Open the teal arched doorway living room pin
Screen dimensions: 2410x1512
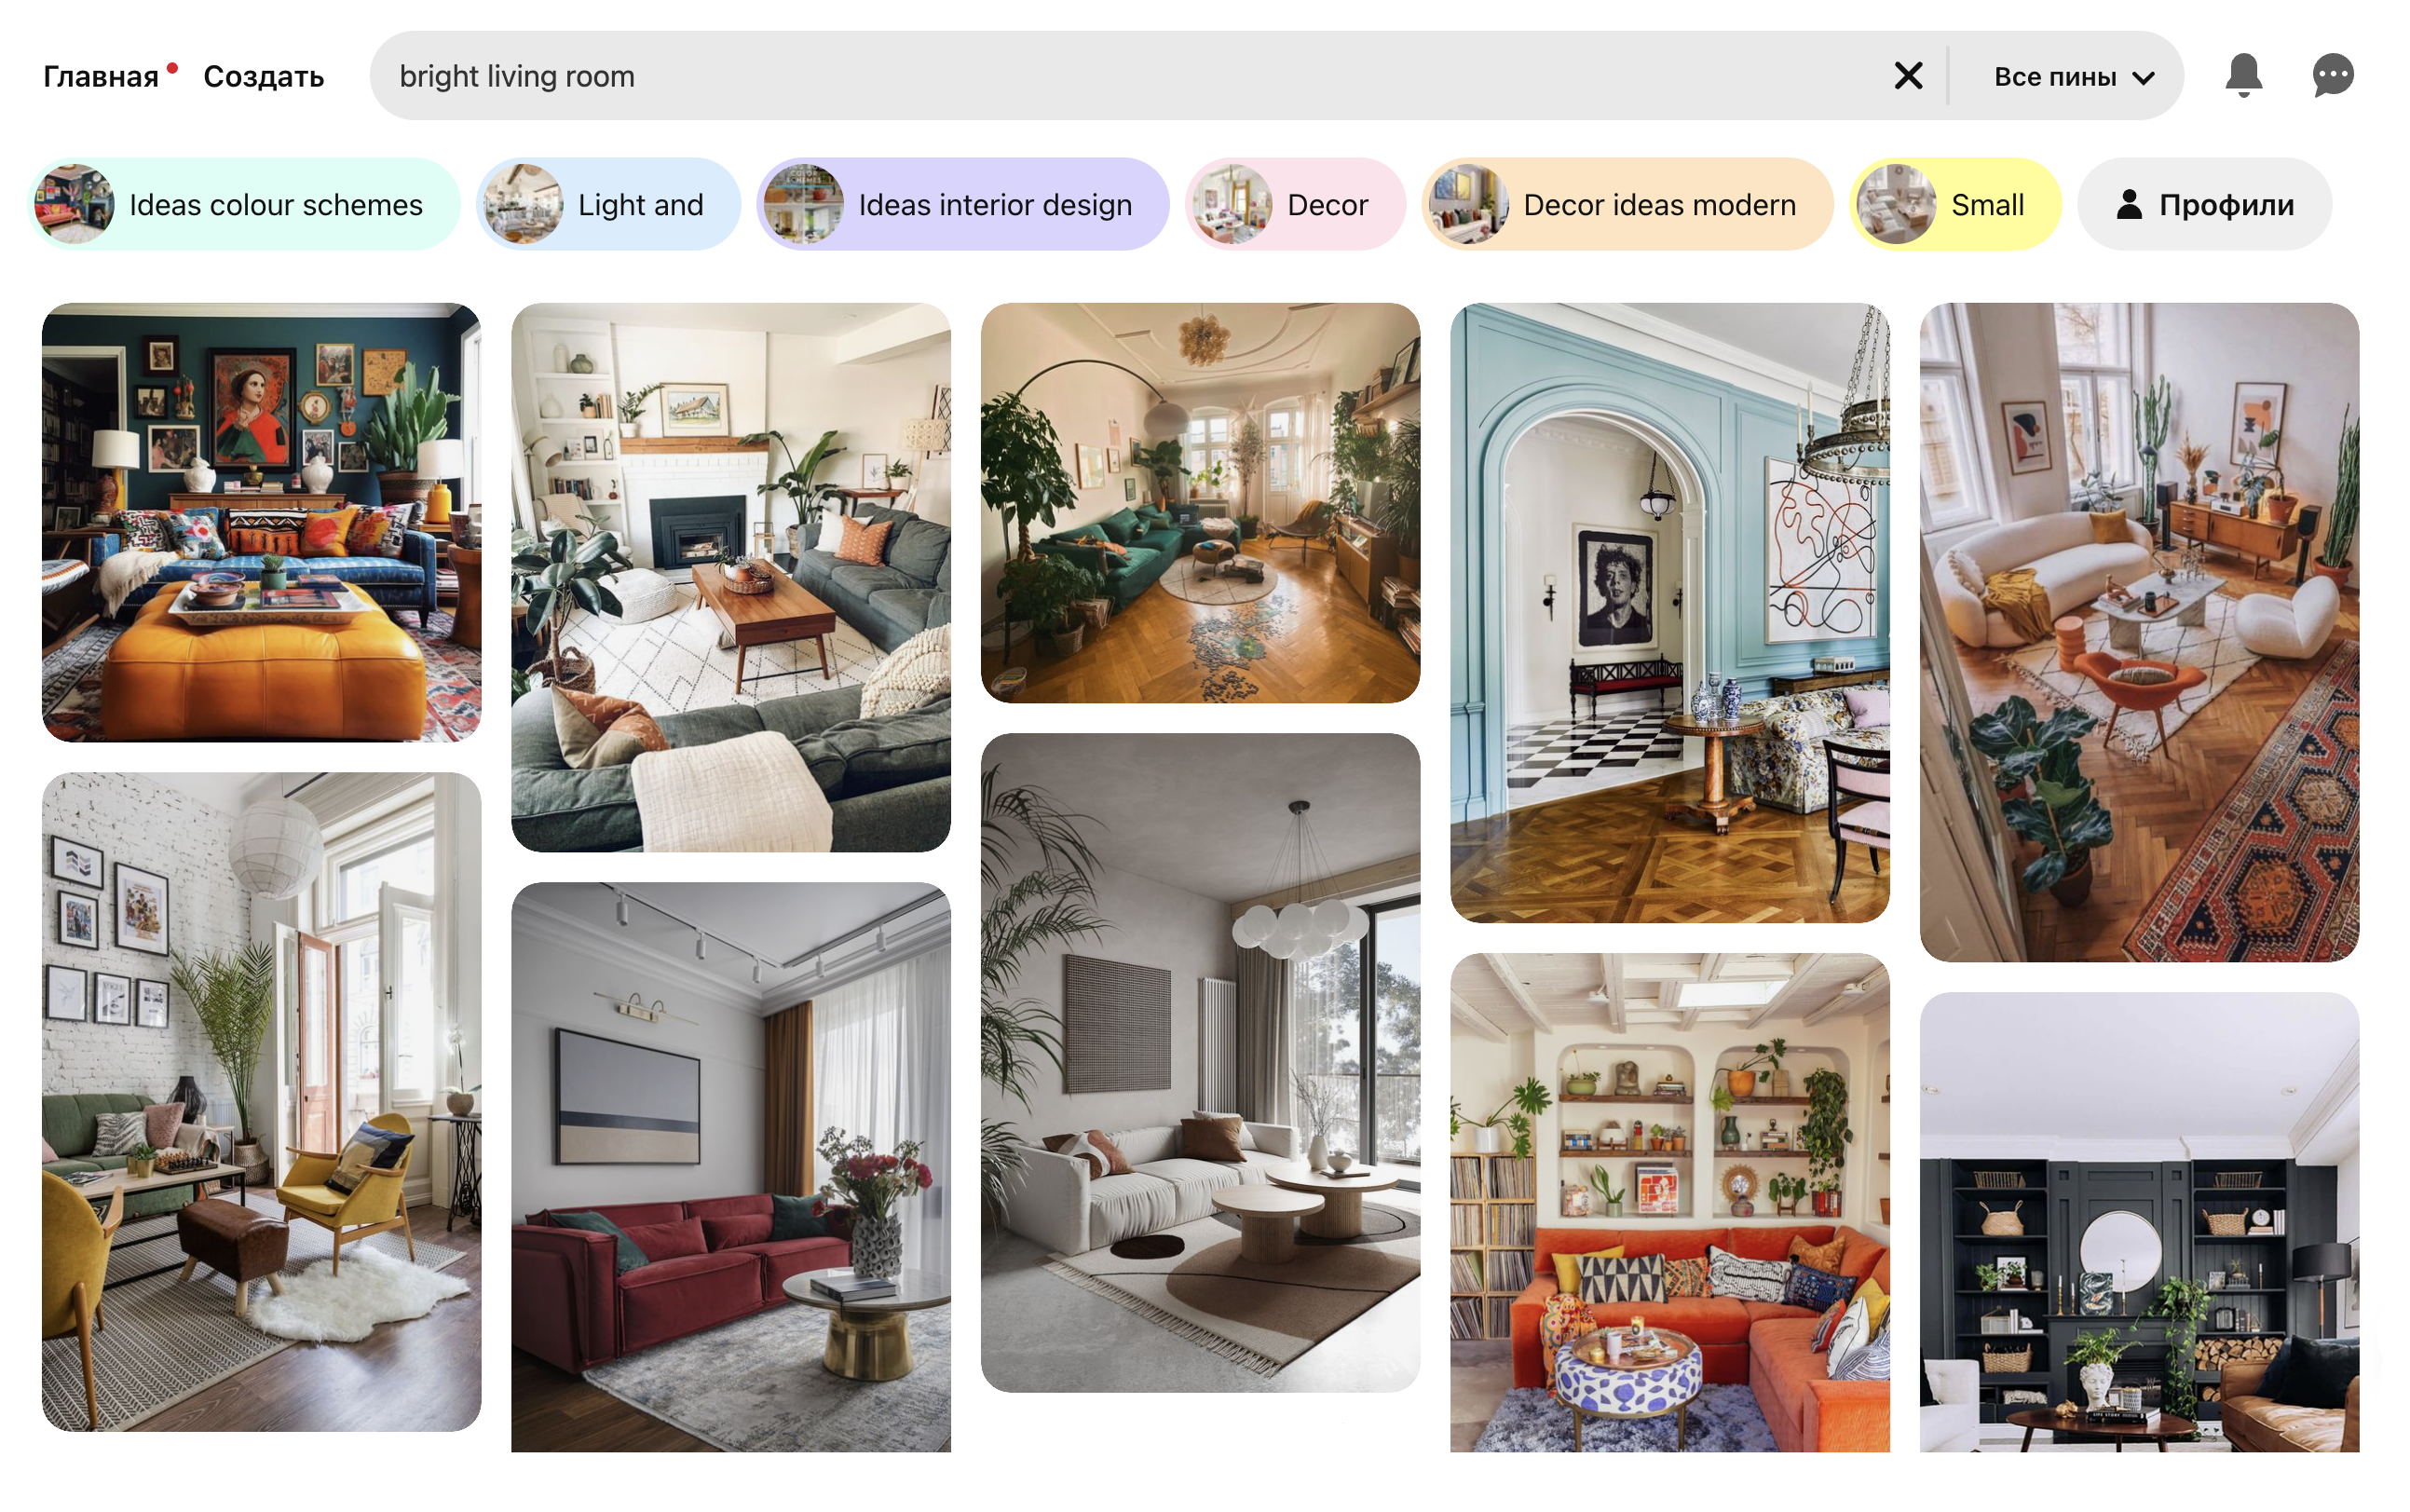pyautogui.click(x=1671, y=609)
